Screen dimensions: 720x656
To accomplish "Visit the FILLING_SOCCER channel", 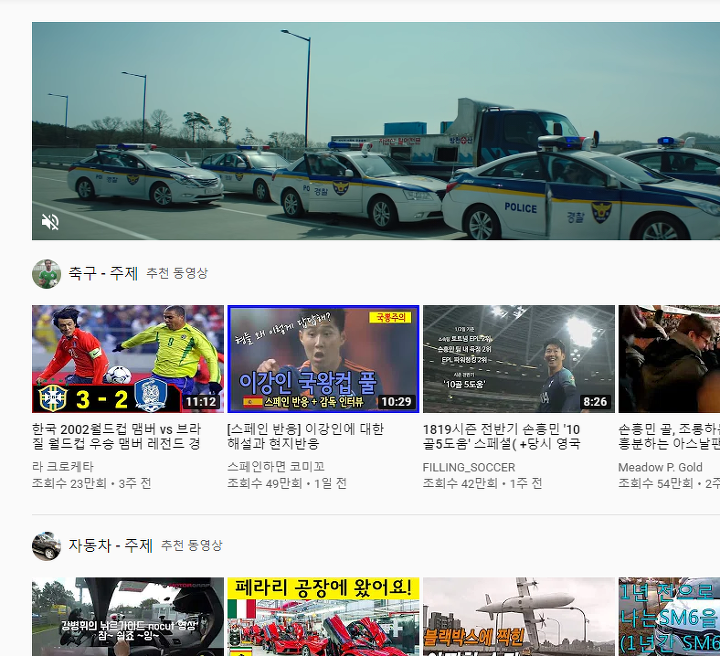I will pyautogui.click(x=469, y=467).
